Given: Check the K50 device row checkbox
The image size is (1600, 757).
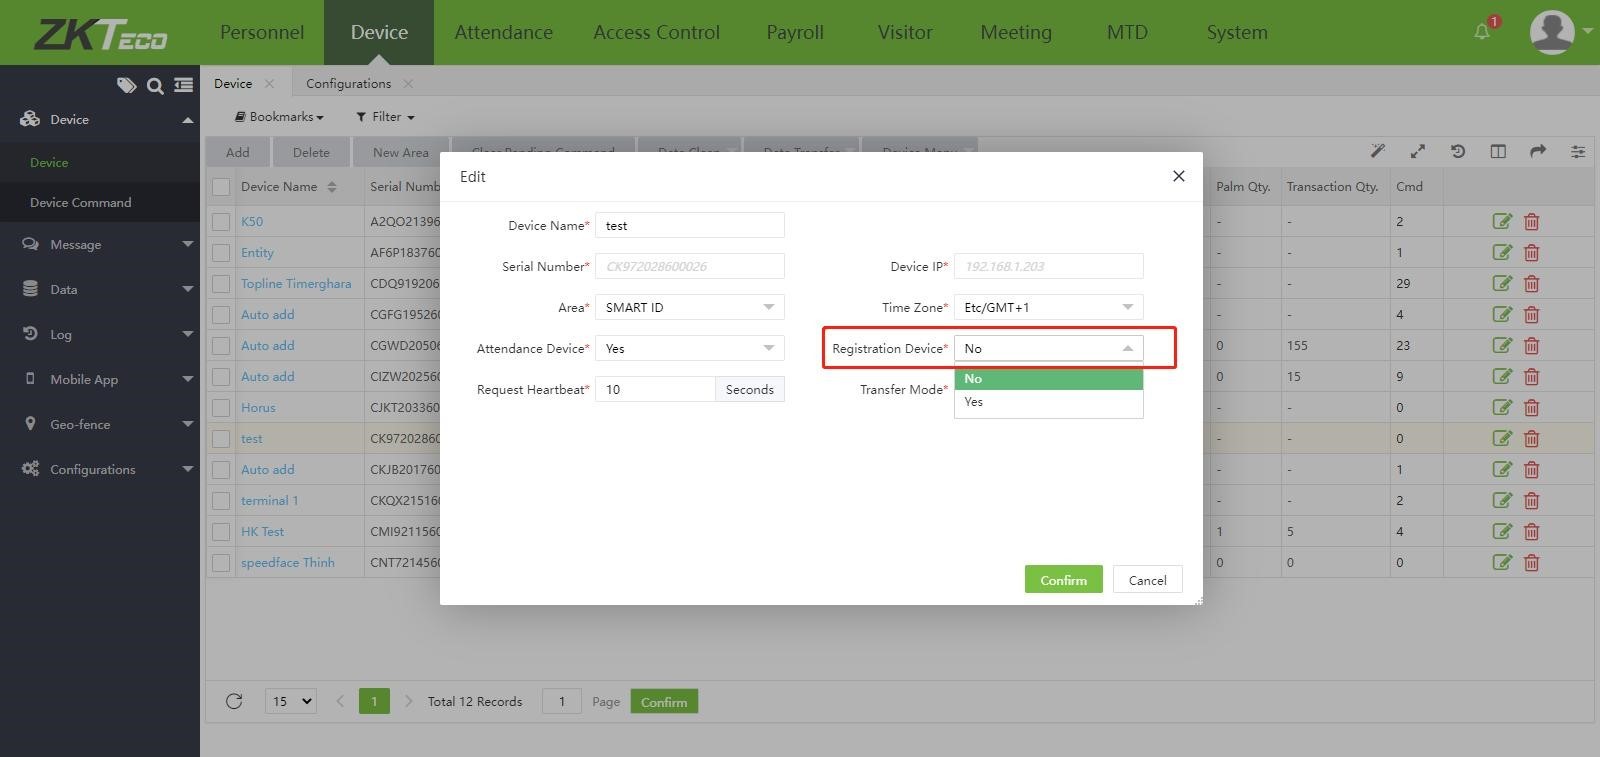Looking at the screenshot, I should point(221,222).
